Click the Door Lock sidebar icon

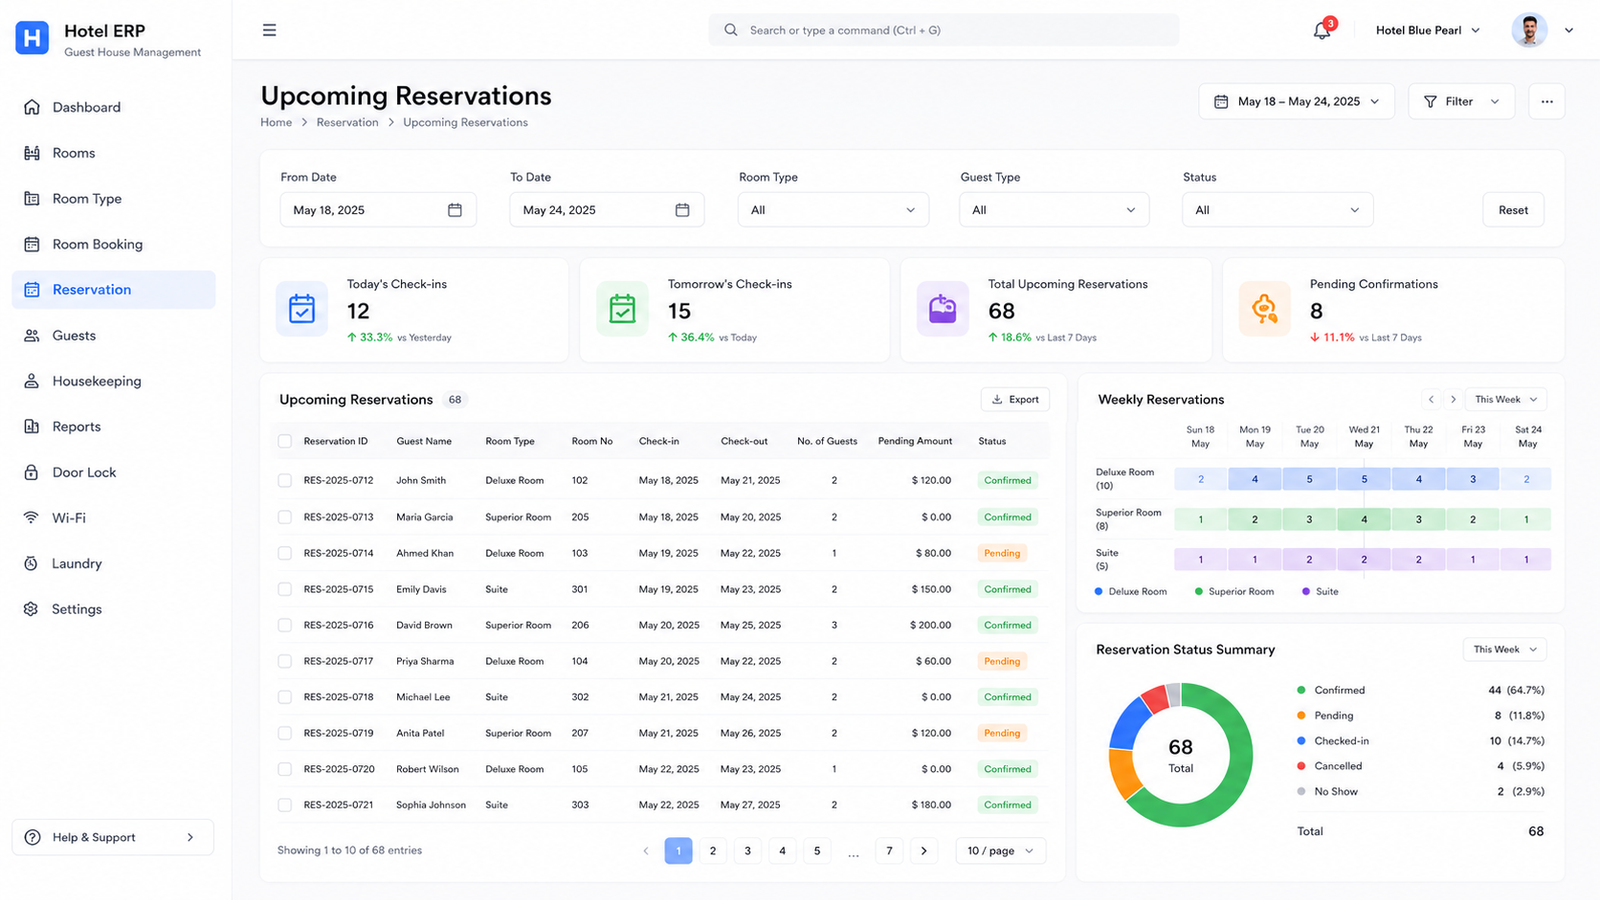(32, 472)
